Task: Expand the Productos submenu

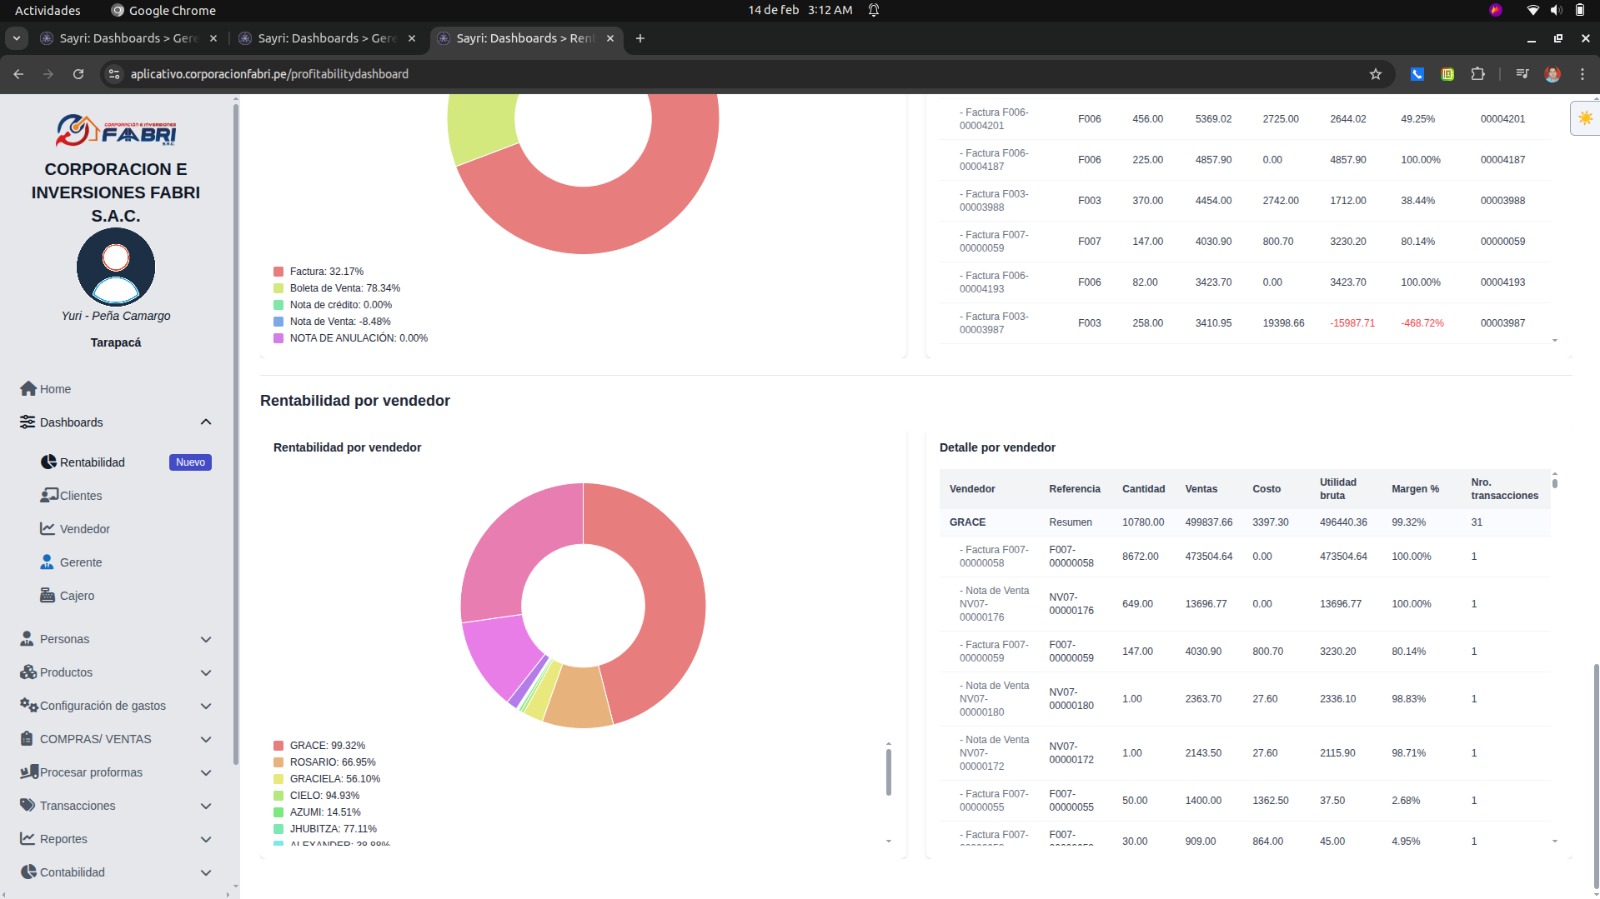Action: 205,673
